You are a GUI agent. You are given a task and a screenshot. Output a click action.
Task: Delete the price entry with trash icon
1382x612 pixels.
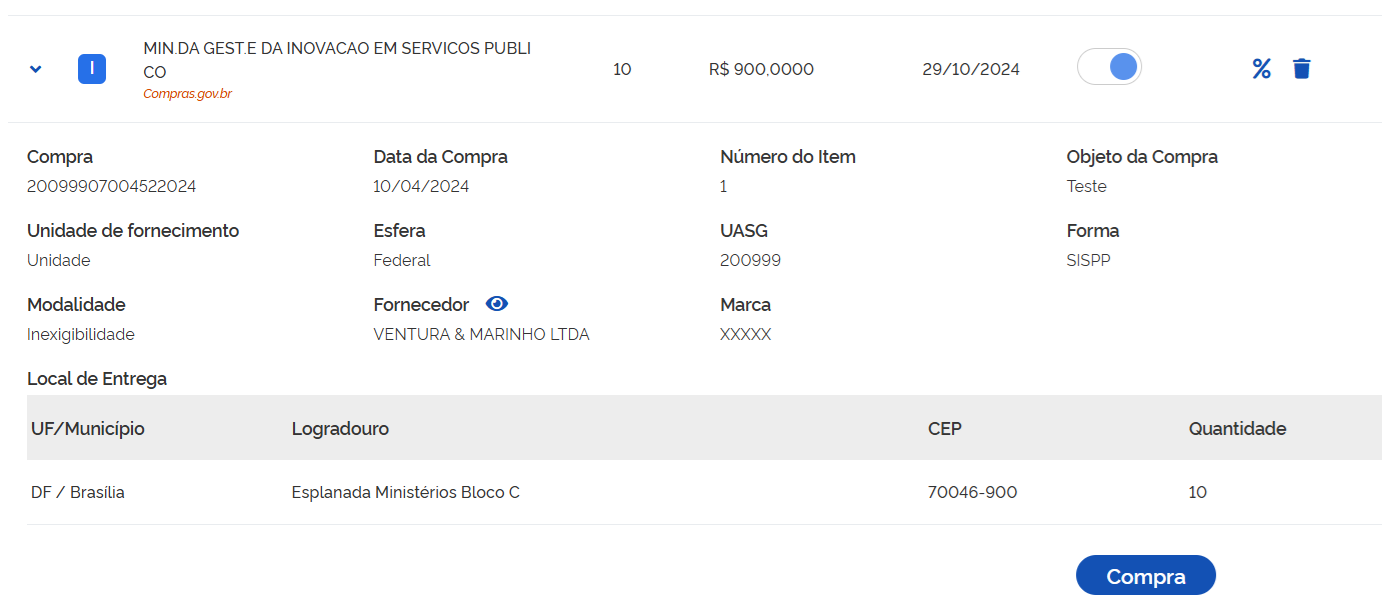1301,69
